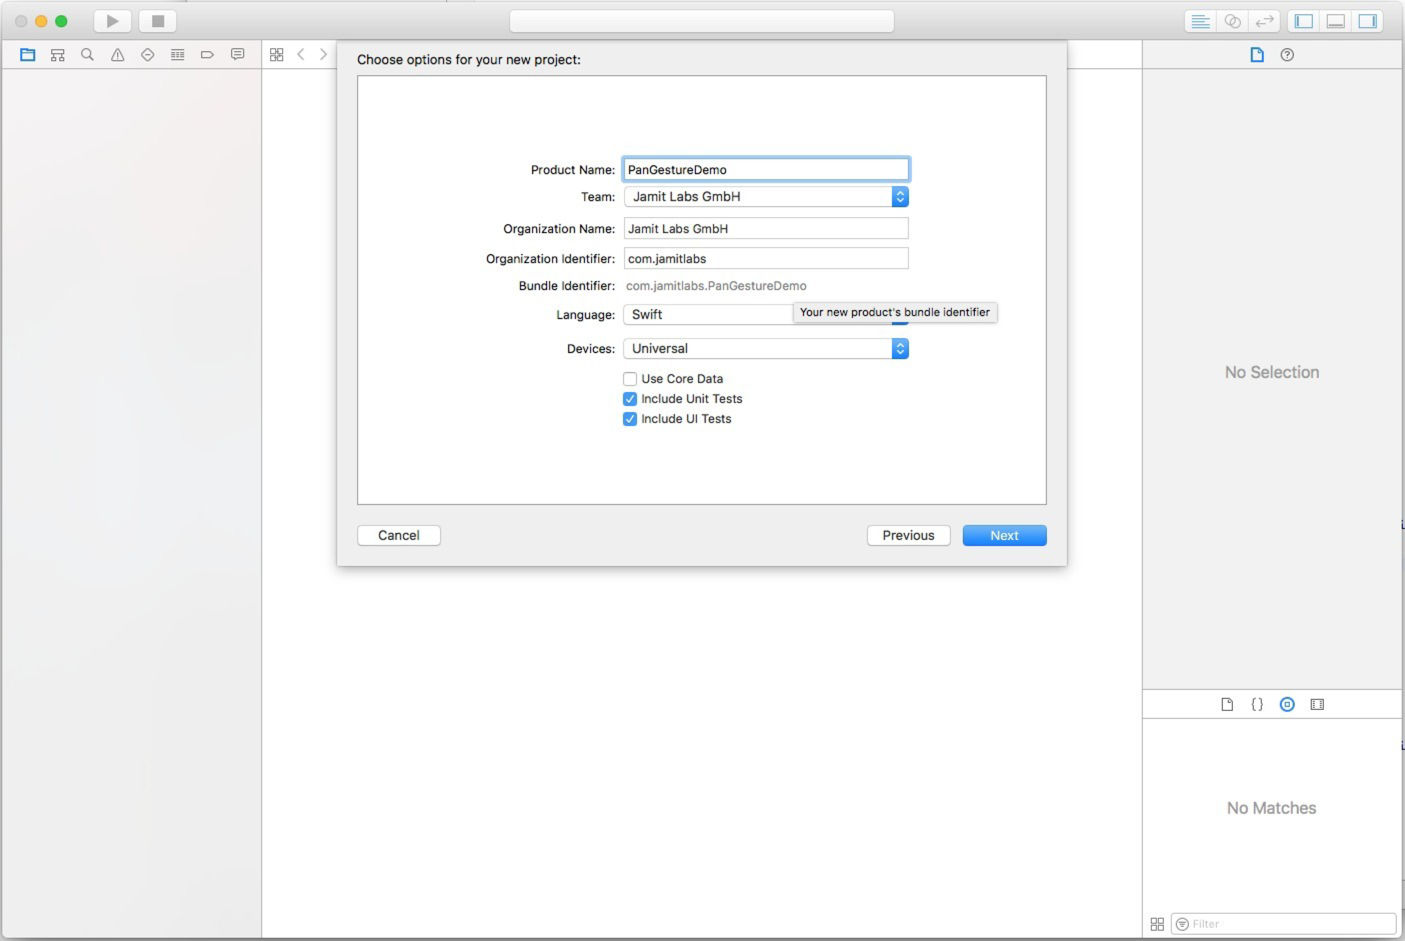Click the Previous button
The width and height of the screenshot is (1405, 941).
[x=908, y=535]
